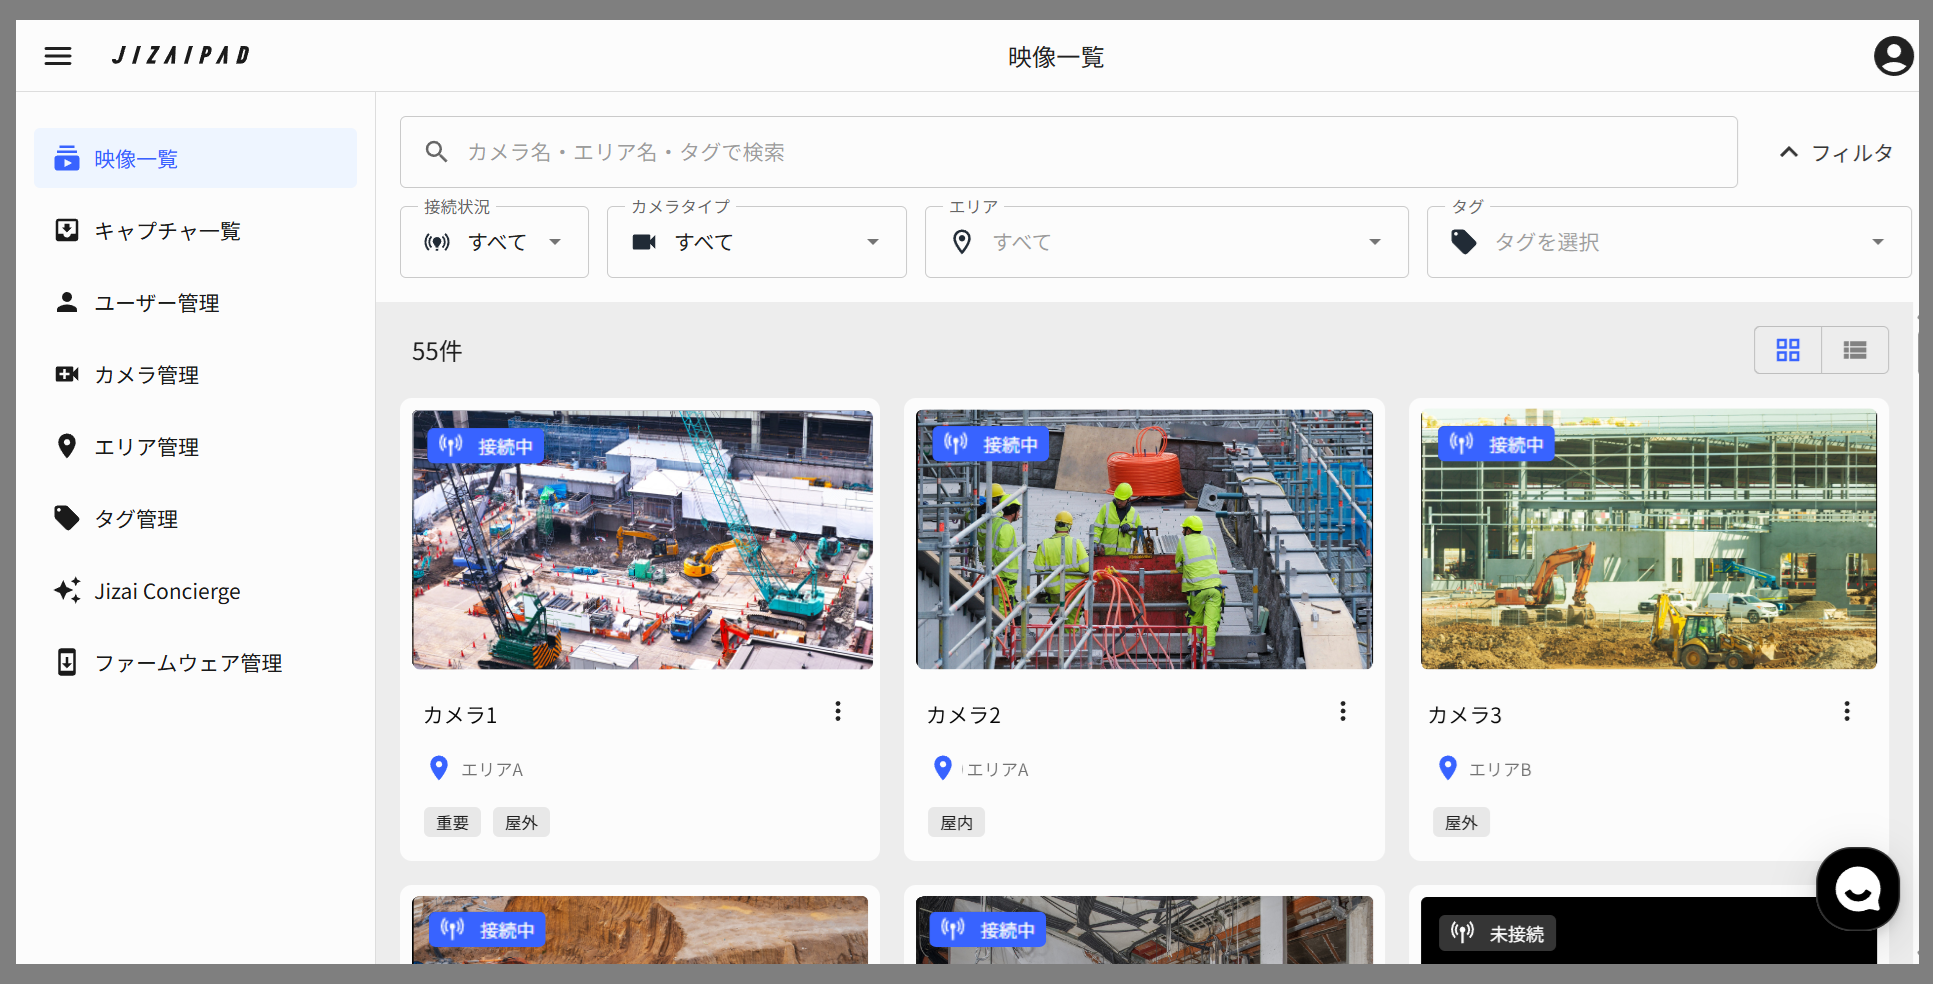Click the 映像一覧 sidebar icon
This screenshot has height=984, width=1933.
(67, 158)
